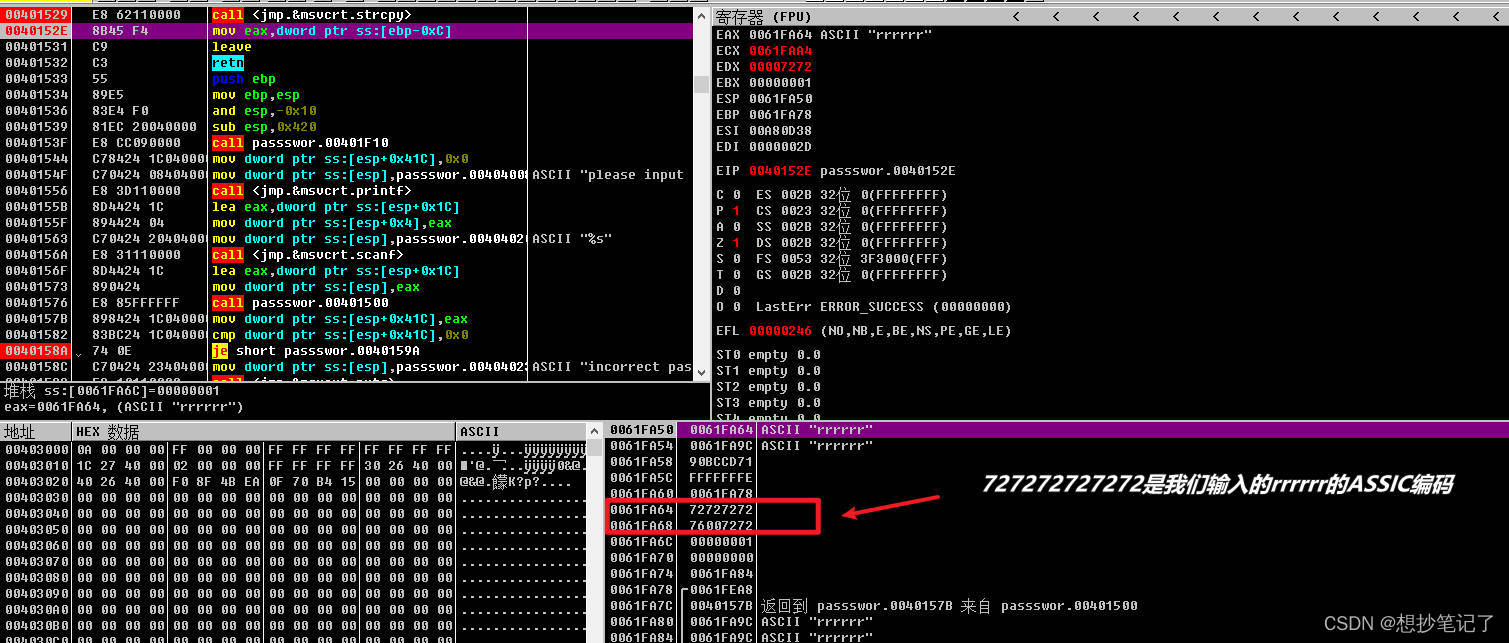Click the call passswor.00401500 instruction

[x=300, y=303]
